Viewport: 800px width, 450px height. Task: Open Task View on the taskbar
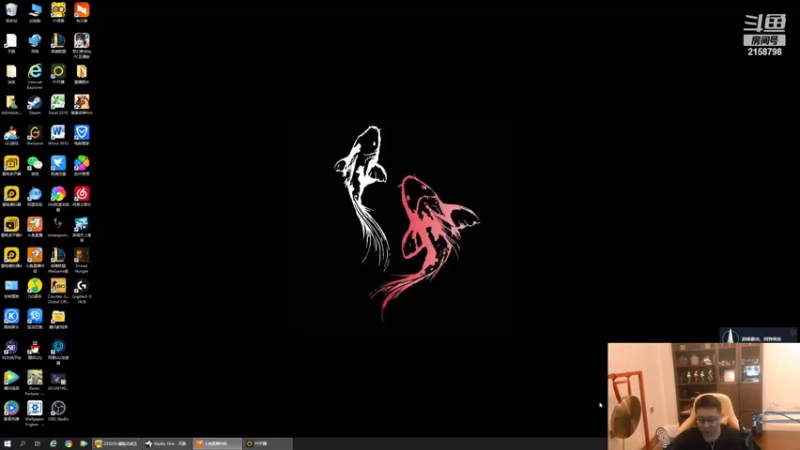[x=37, y=444]
